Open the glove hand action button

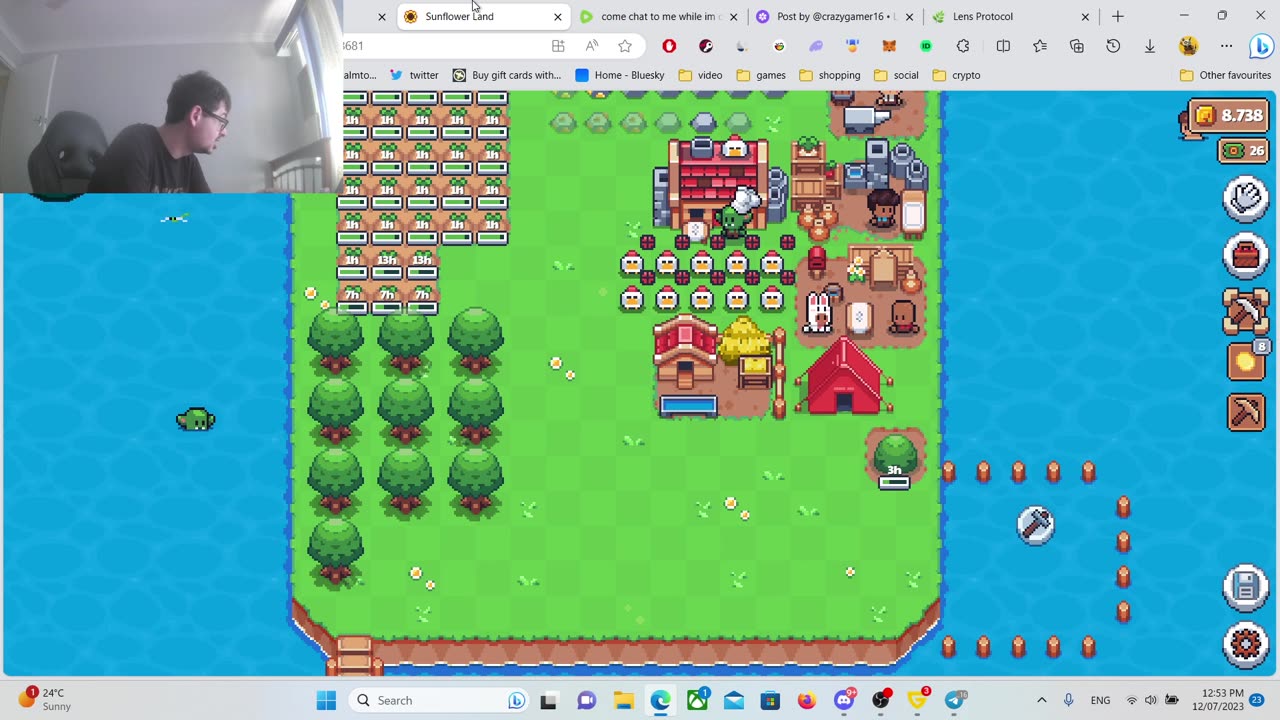click(x=1246, y=199)
